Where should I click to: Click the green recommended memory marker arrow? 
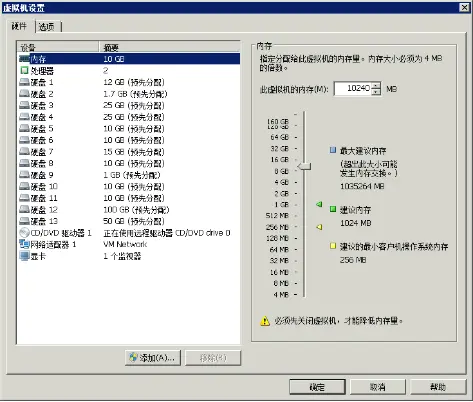[x=319, y=204]
